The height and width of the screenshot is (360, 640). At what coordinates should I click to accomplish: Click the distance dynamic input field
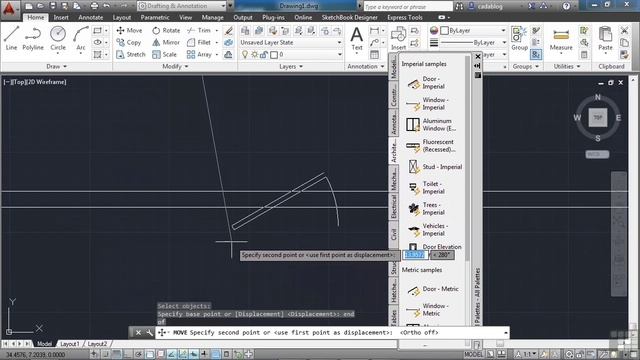point(415,255)
